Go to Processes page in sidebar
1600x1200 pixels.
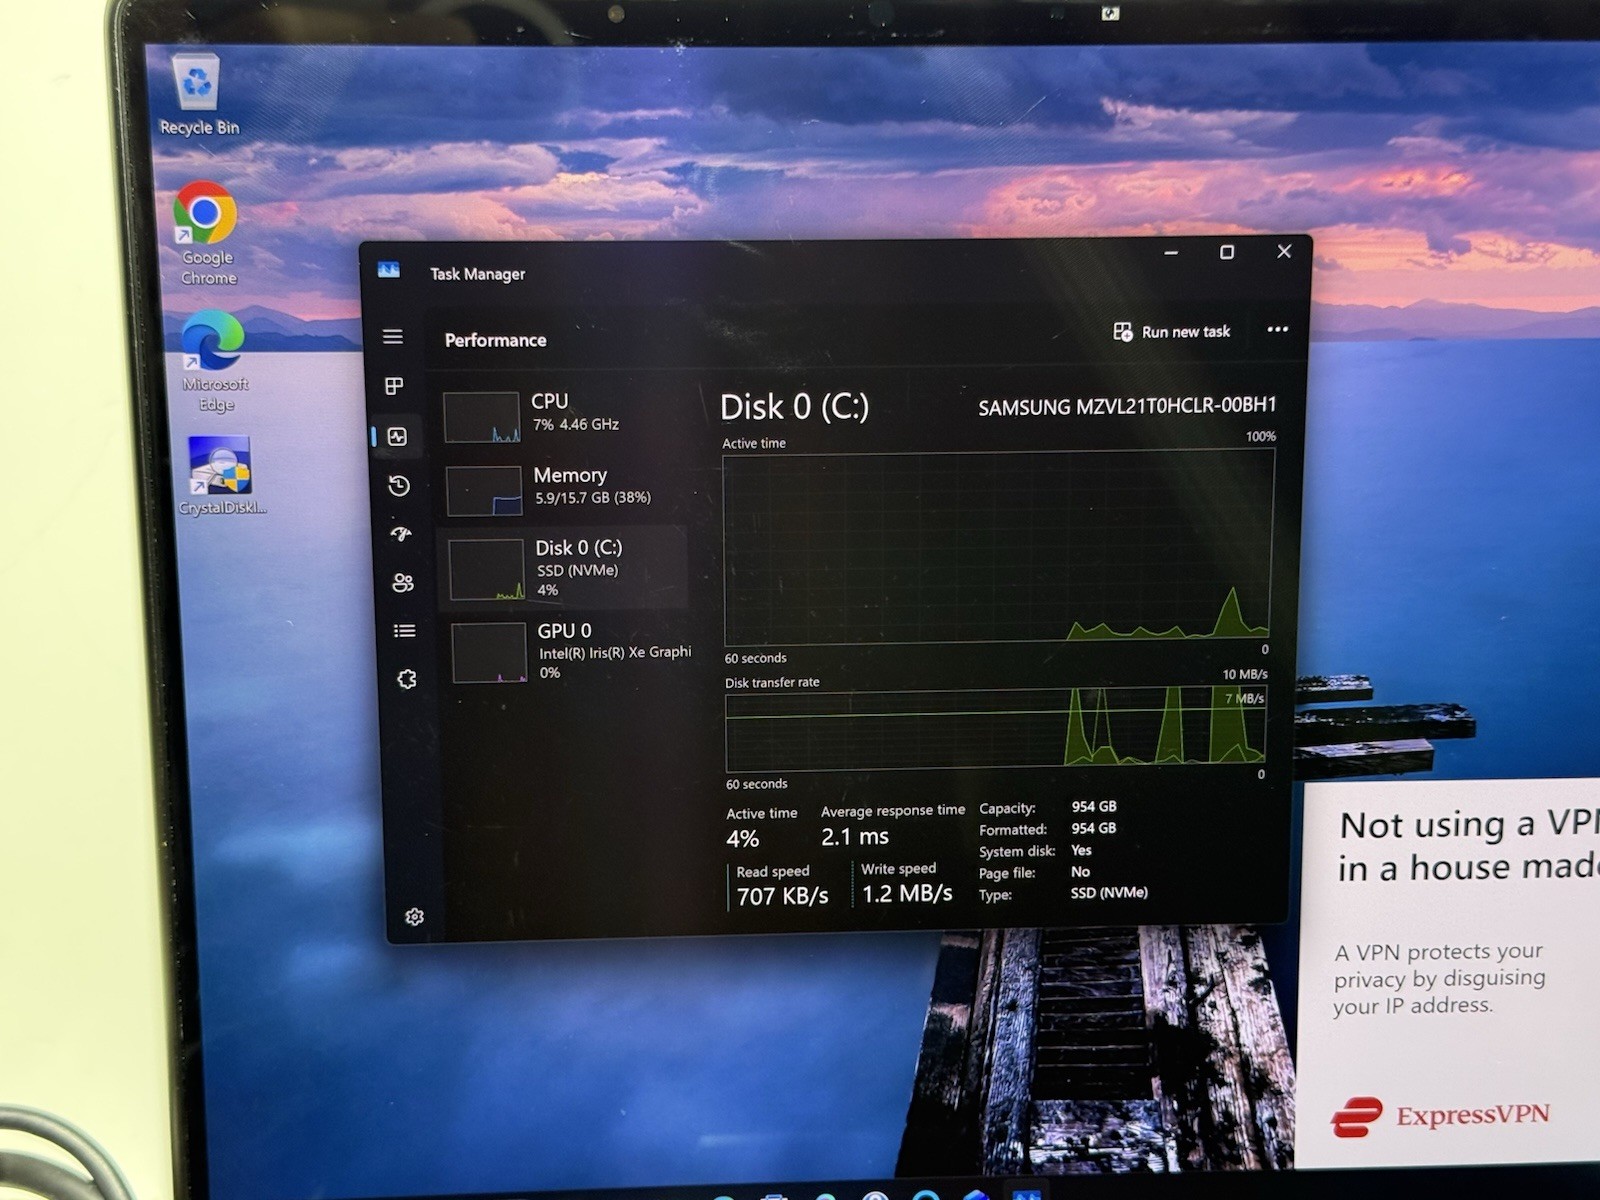pos(394,386)
